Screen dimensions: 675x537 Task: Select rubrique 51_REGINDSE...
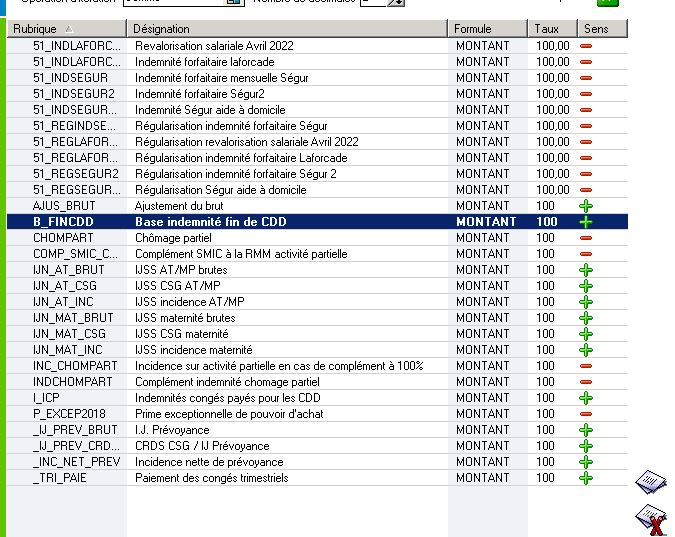click(74, 126)
